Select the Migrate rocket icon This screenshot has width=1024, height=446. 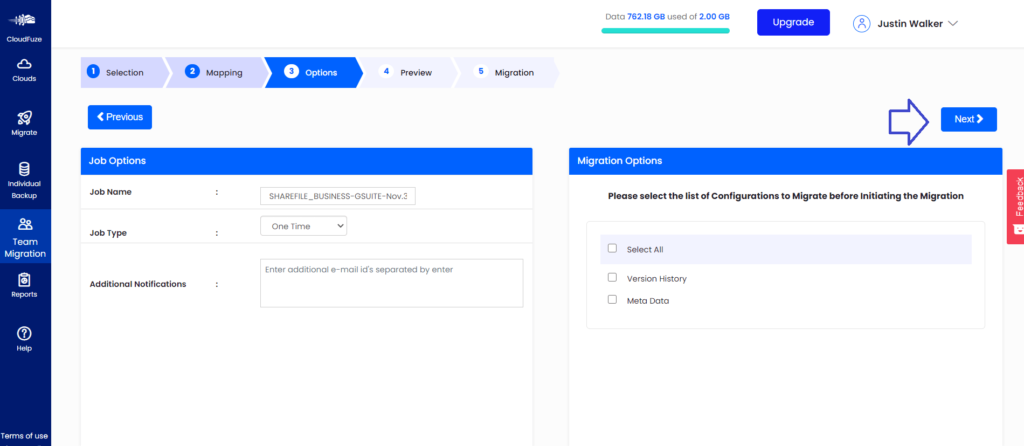[25, 118]
